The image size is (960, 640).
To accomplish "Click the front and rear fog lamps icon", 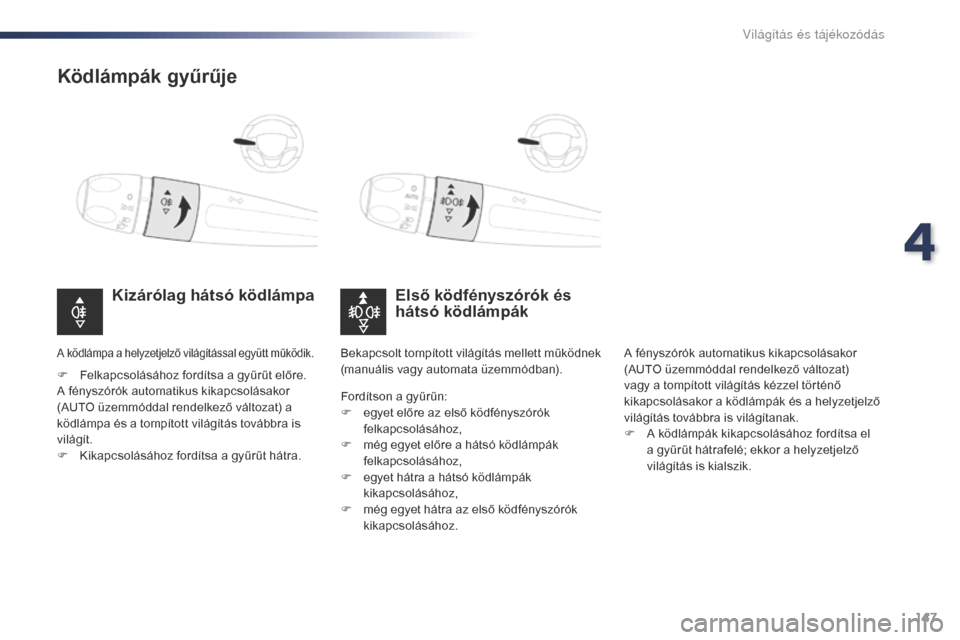I will click(363, 312).
